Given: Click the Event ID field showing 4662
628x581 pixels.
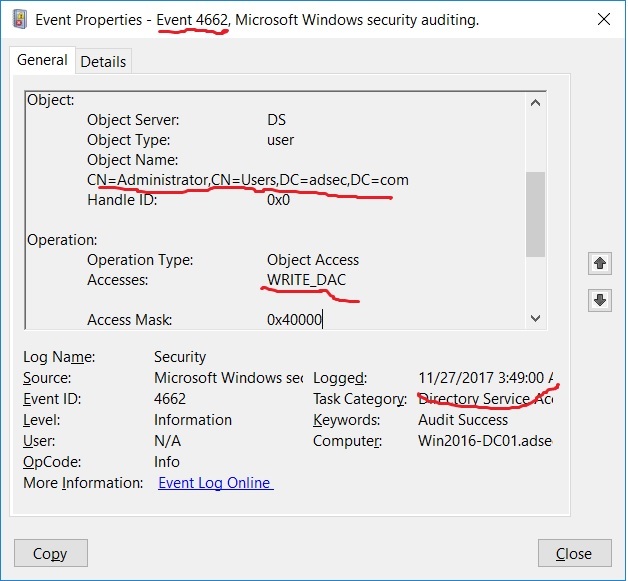Looking at the screenshot, I should [x=170, y=399].
